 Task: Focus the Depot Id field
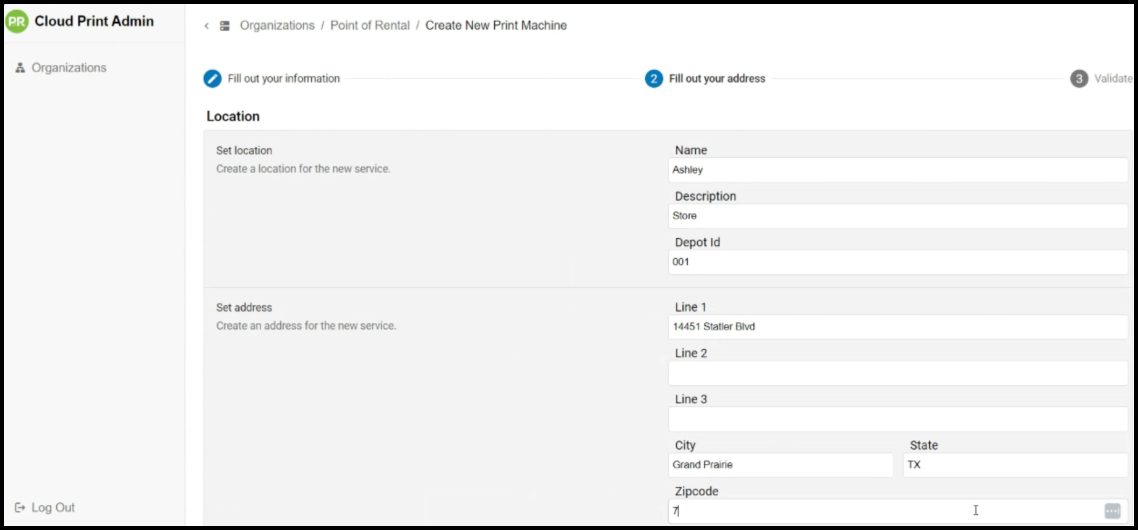pos(897,262)
